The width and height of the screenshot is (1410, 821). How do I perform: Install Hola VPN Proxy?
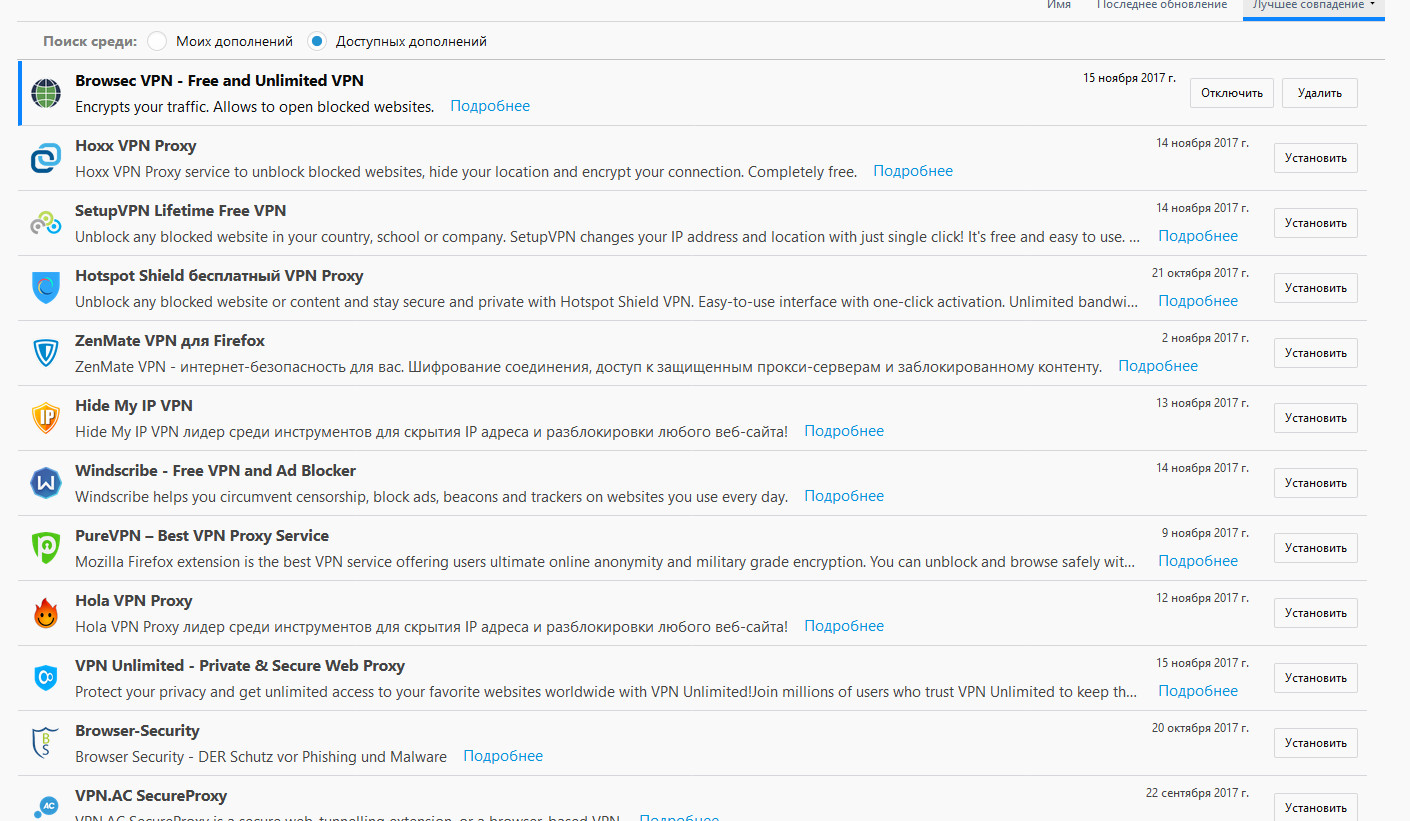pyautogui.click(x=1316, y=613)
